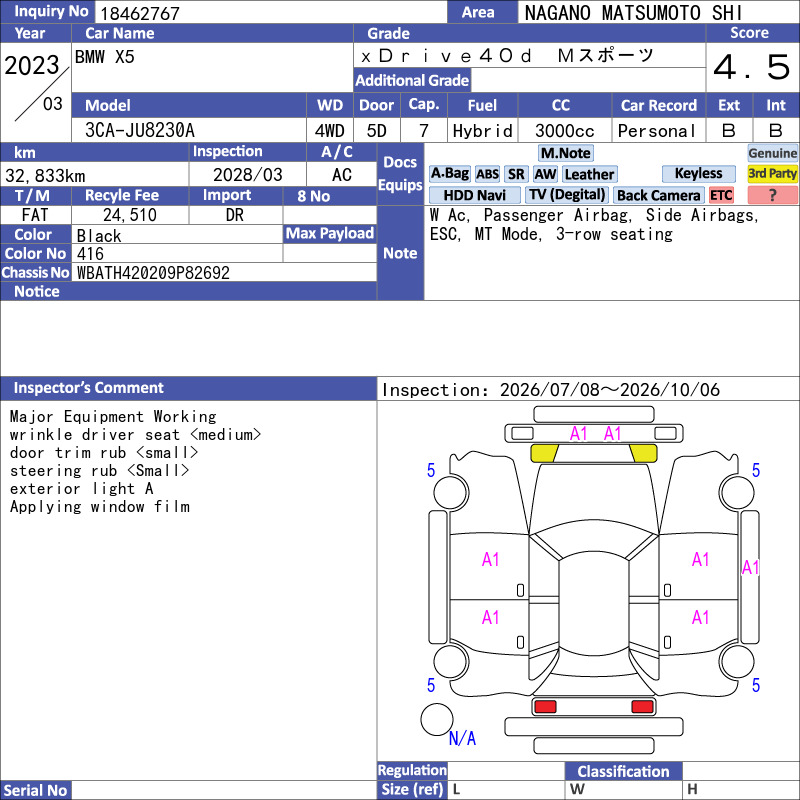Click the ABS equipment badge
800x800 pixels.
pos(487,174)
